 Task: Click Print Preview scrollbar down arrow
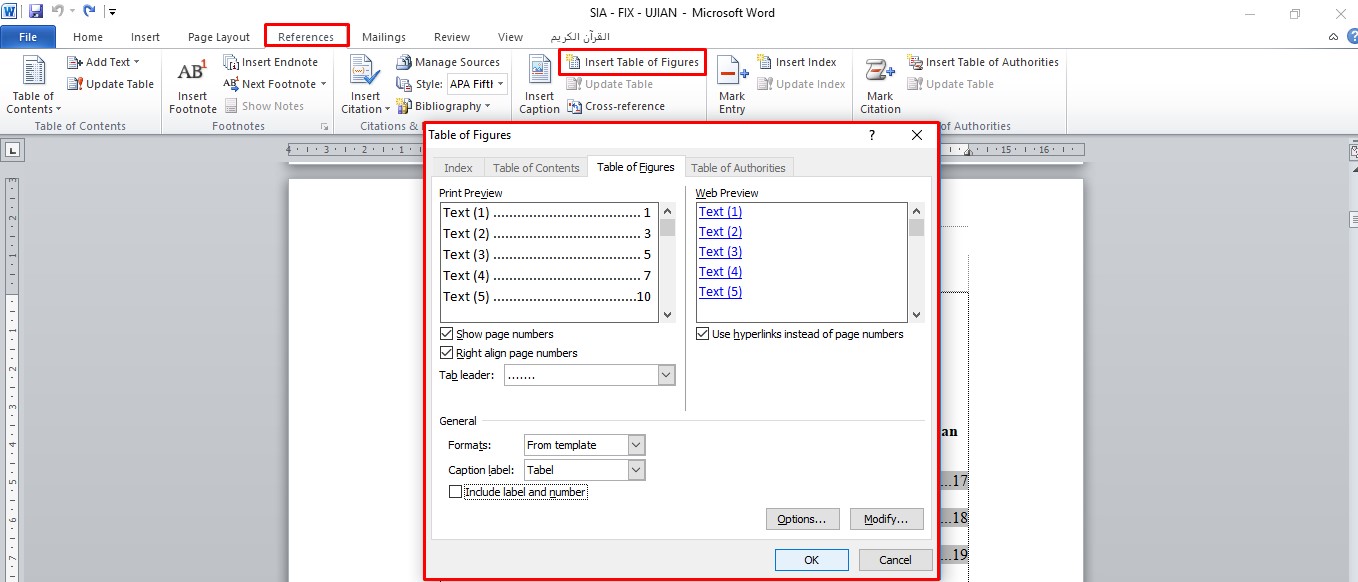[668, 314]
